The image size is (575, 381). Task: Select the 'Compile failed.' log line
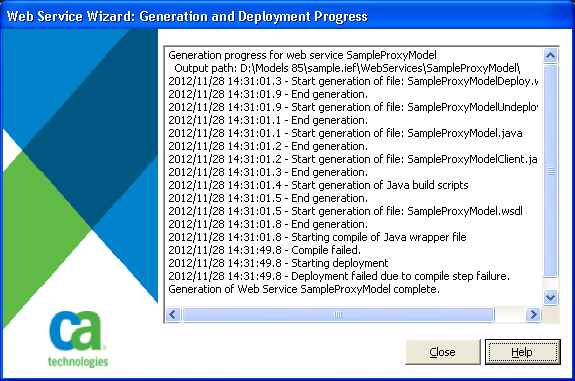click(x=264, y=250)
